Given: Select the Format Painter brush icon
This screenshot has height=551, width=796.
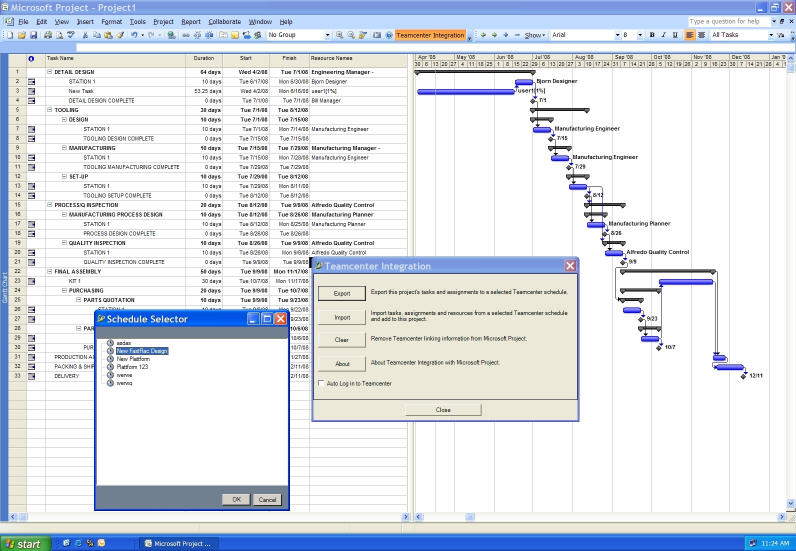Looking at the screenshot, I should tap(120, 35).
